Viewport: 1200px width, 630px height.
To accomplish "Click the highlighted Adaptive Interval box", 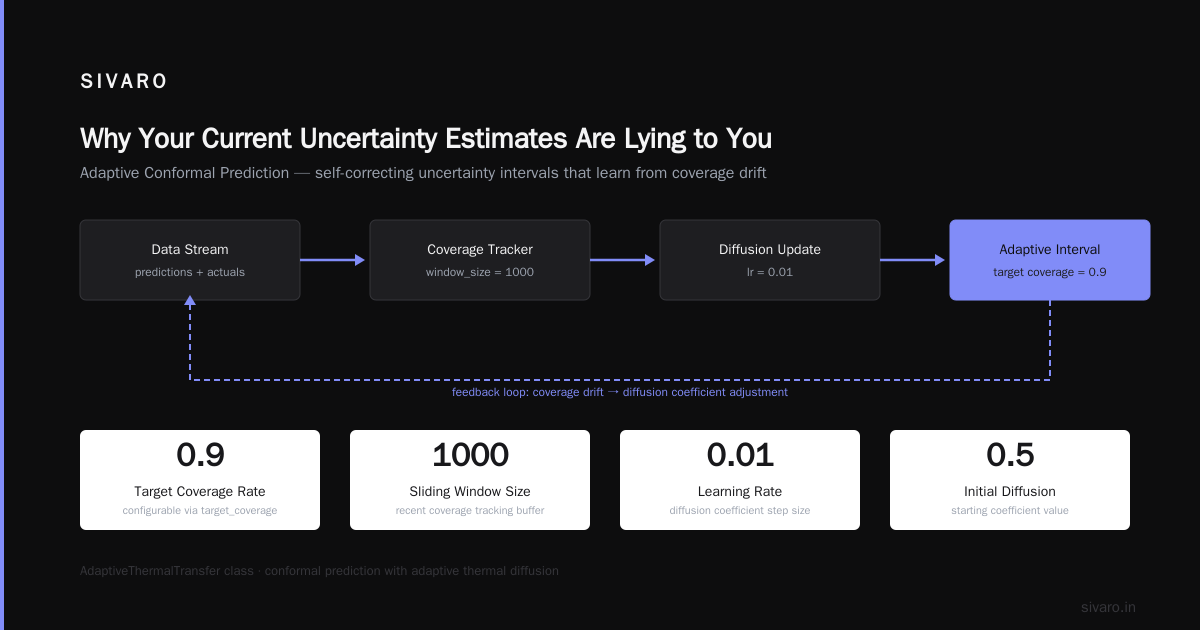I will pyautogui.click(x=1050, y=260).
